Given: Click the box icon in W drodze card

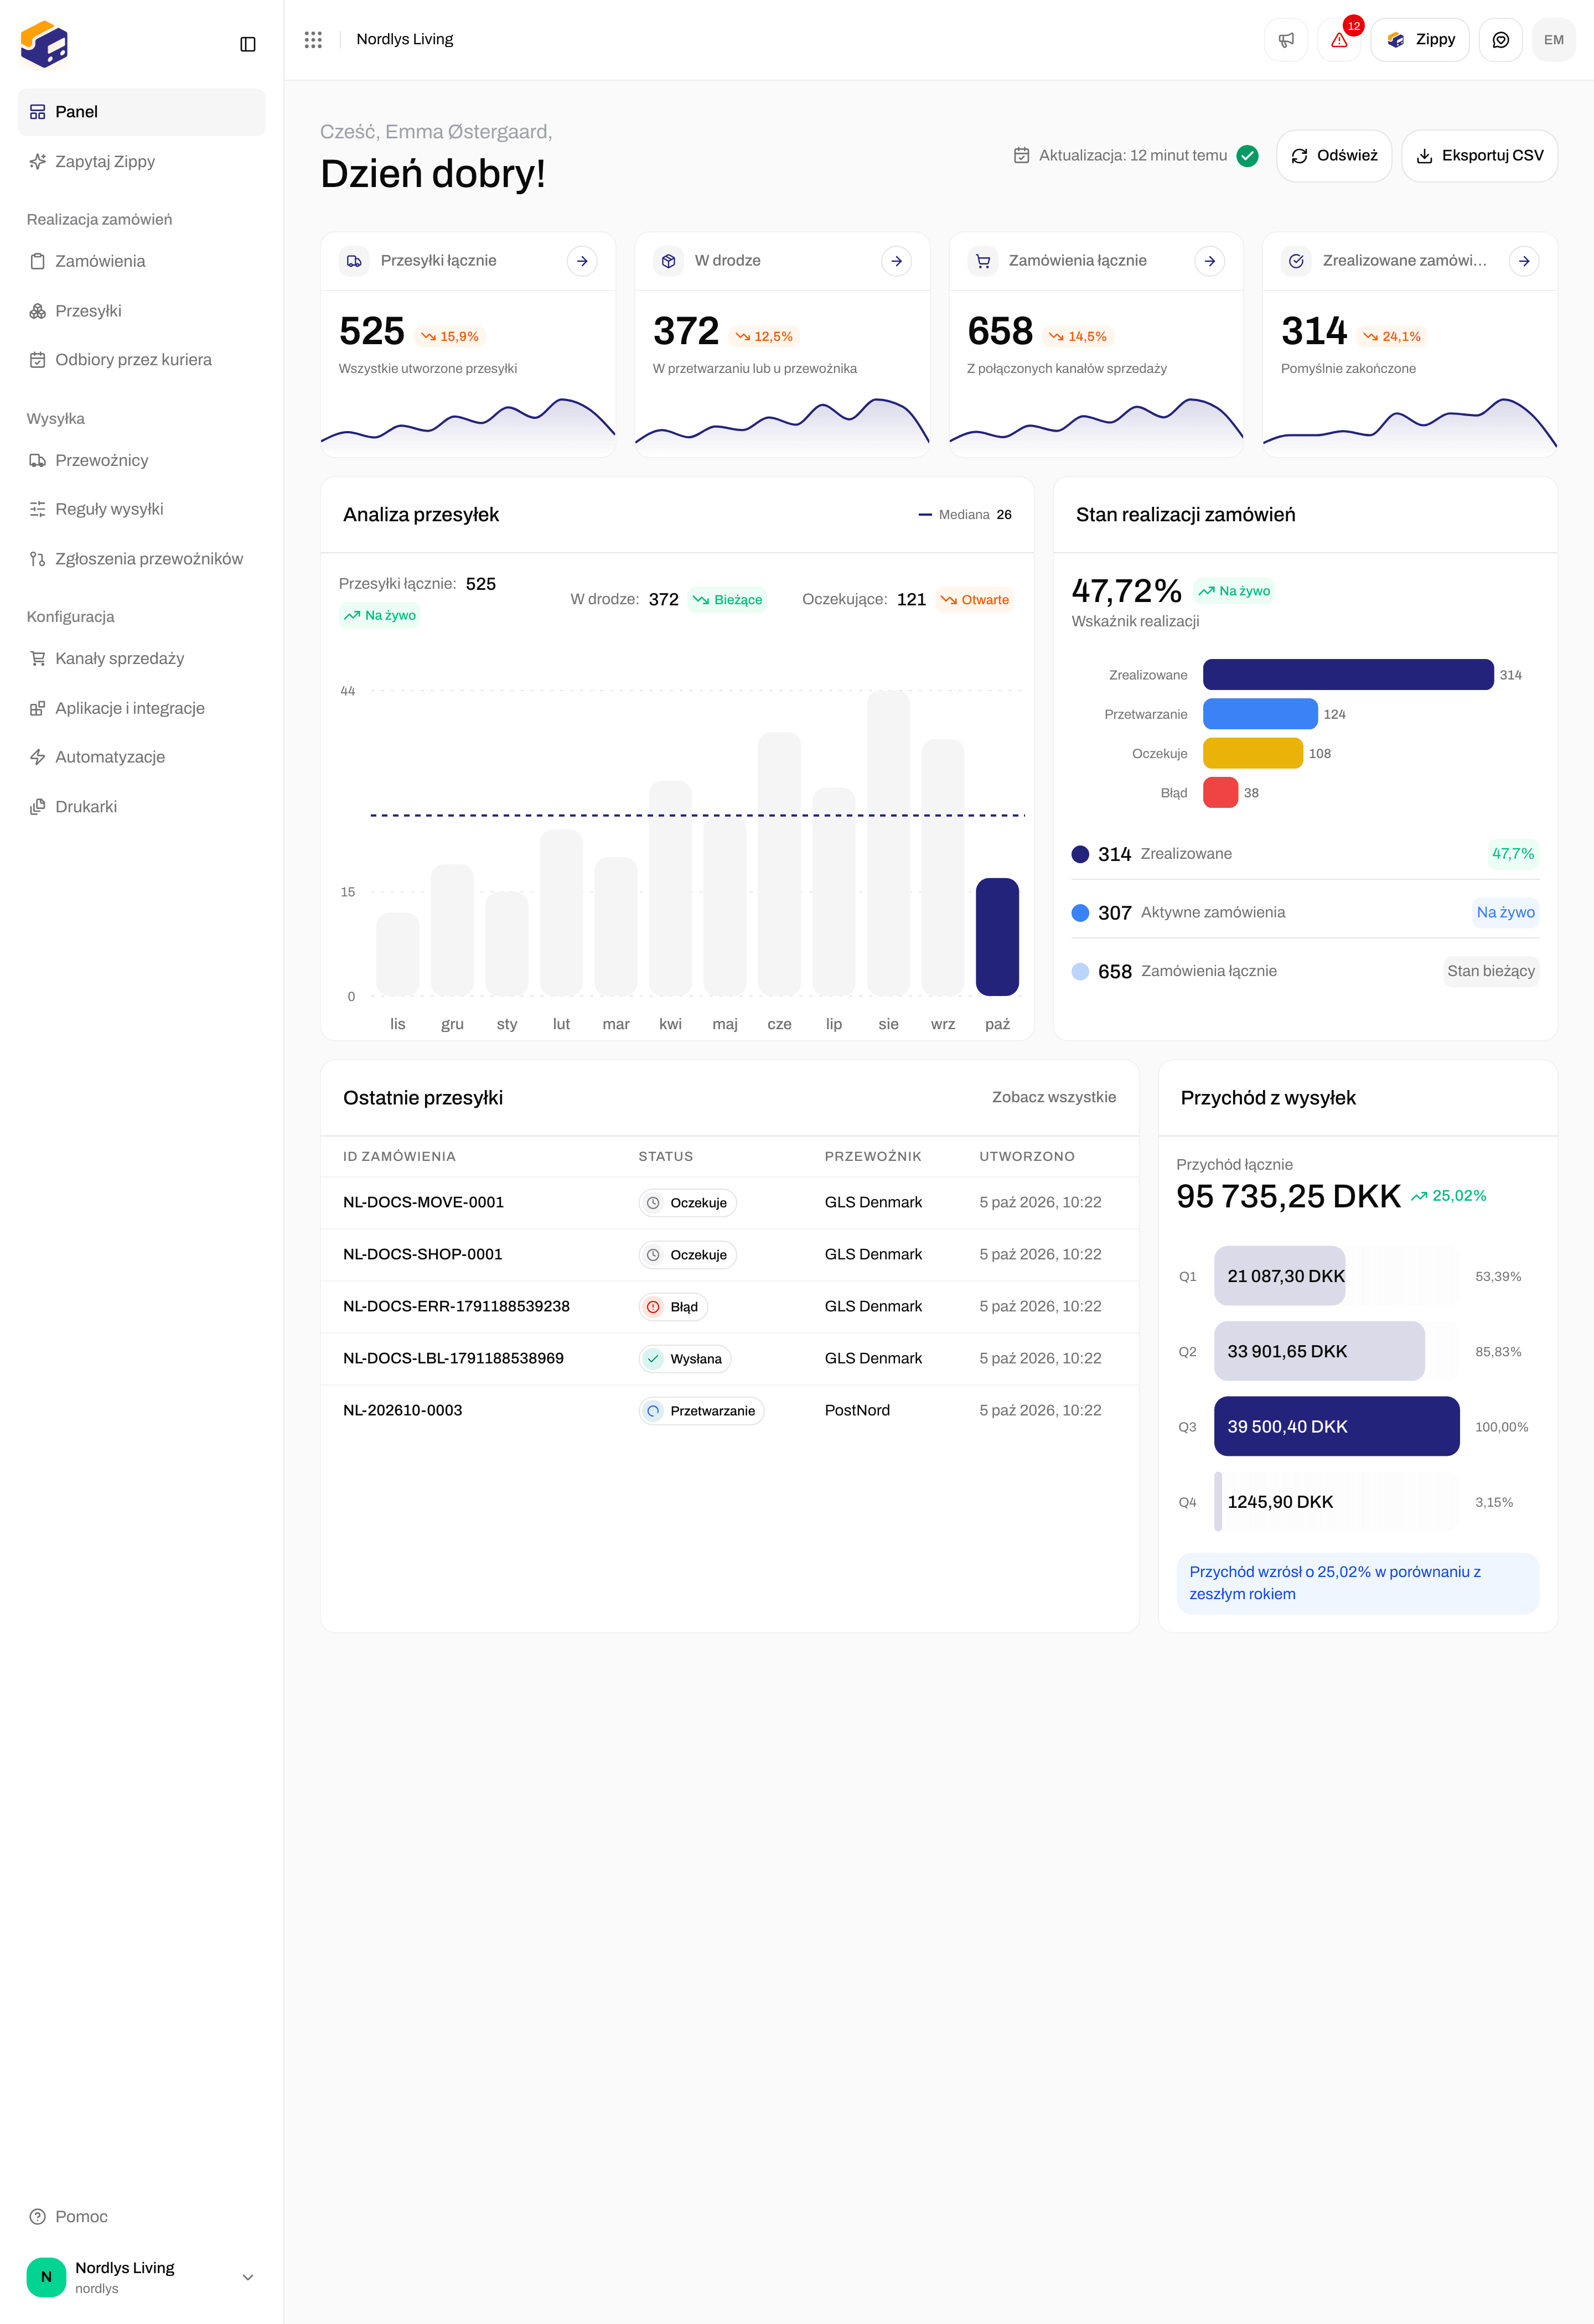Looking at the screenshot, I should [x=669, y=261].
